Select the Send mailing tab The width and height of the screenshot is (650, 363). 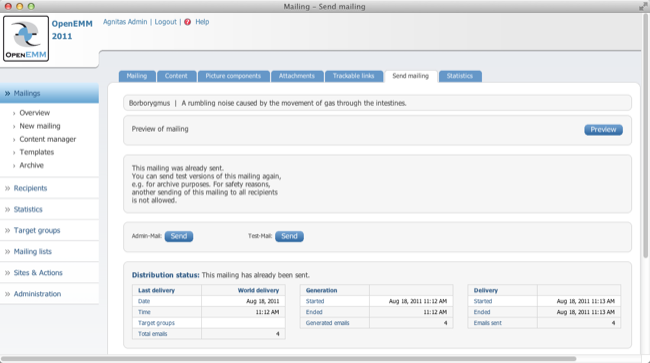411,76
